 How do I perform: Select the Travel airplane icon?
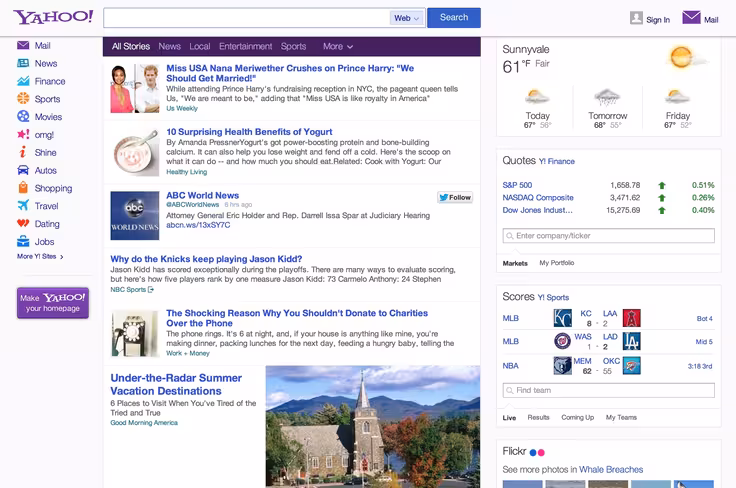pos(23,206)
